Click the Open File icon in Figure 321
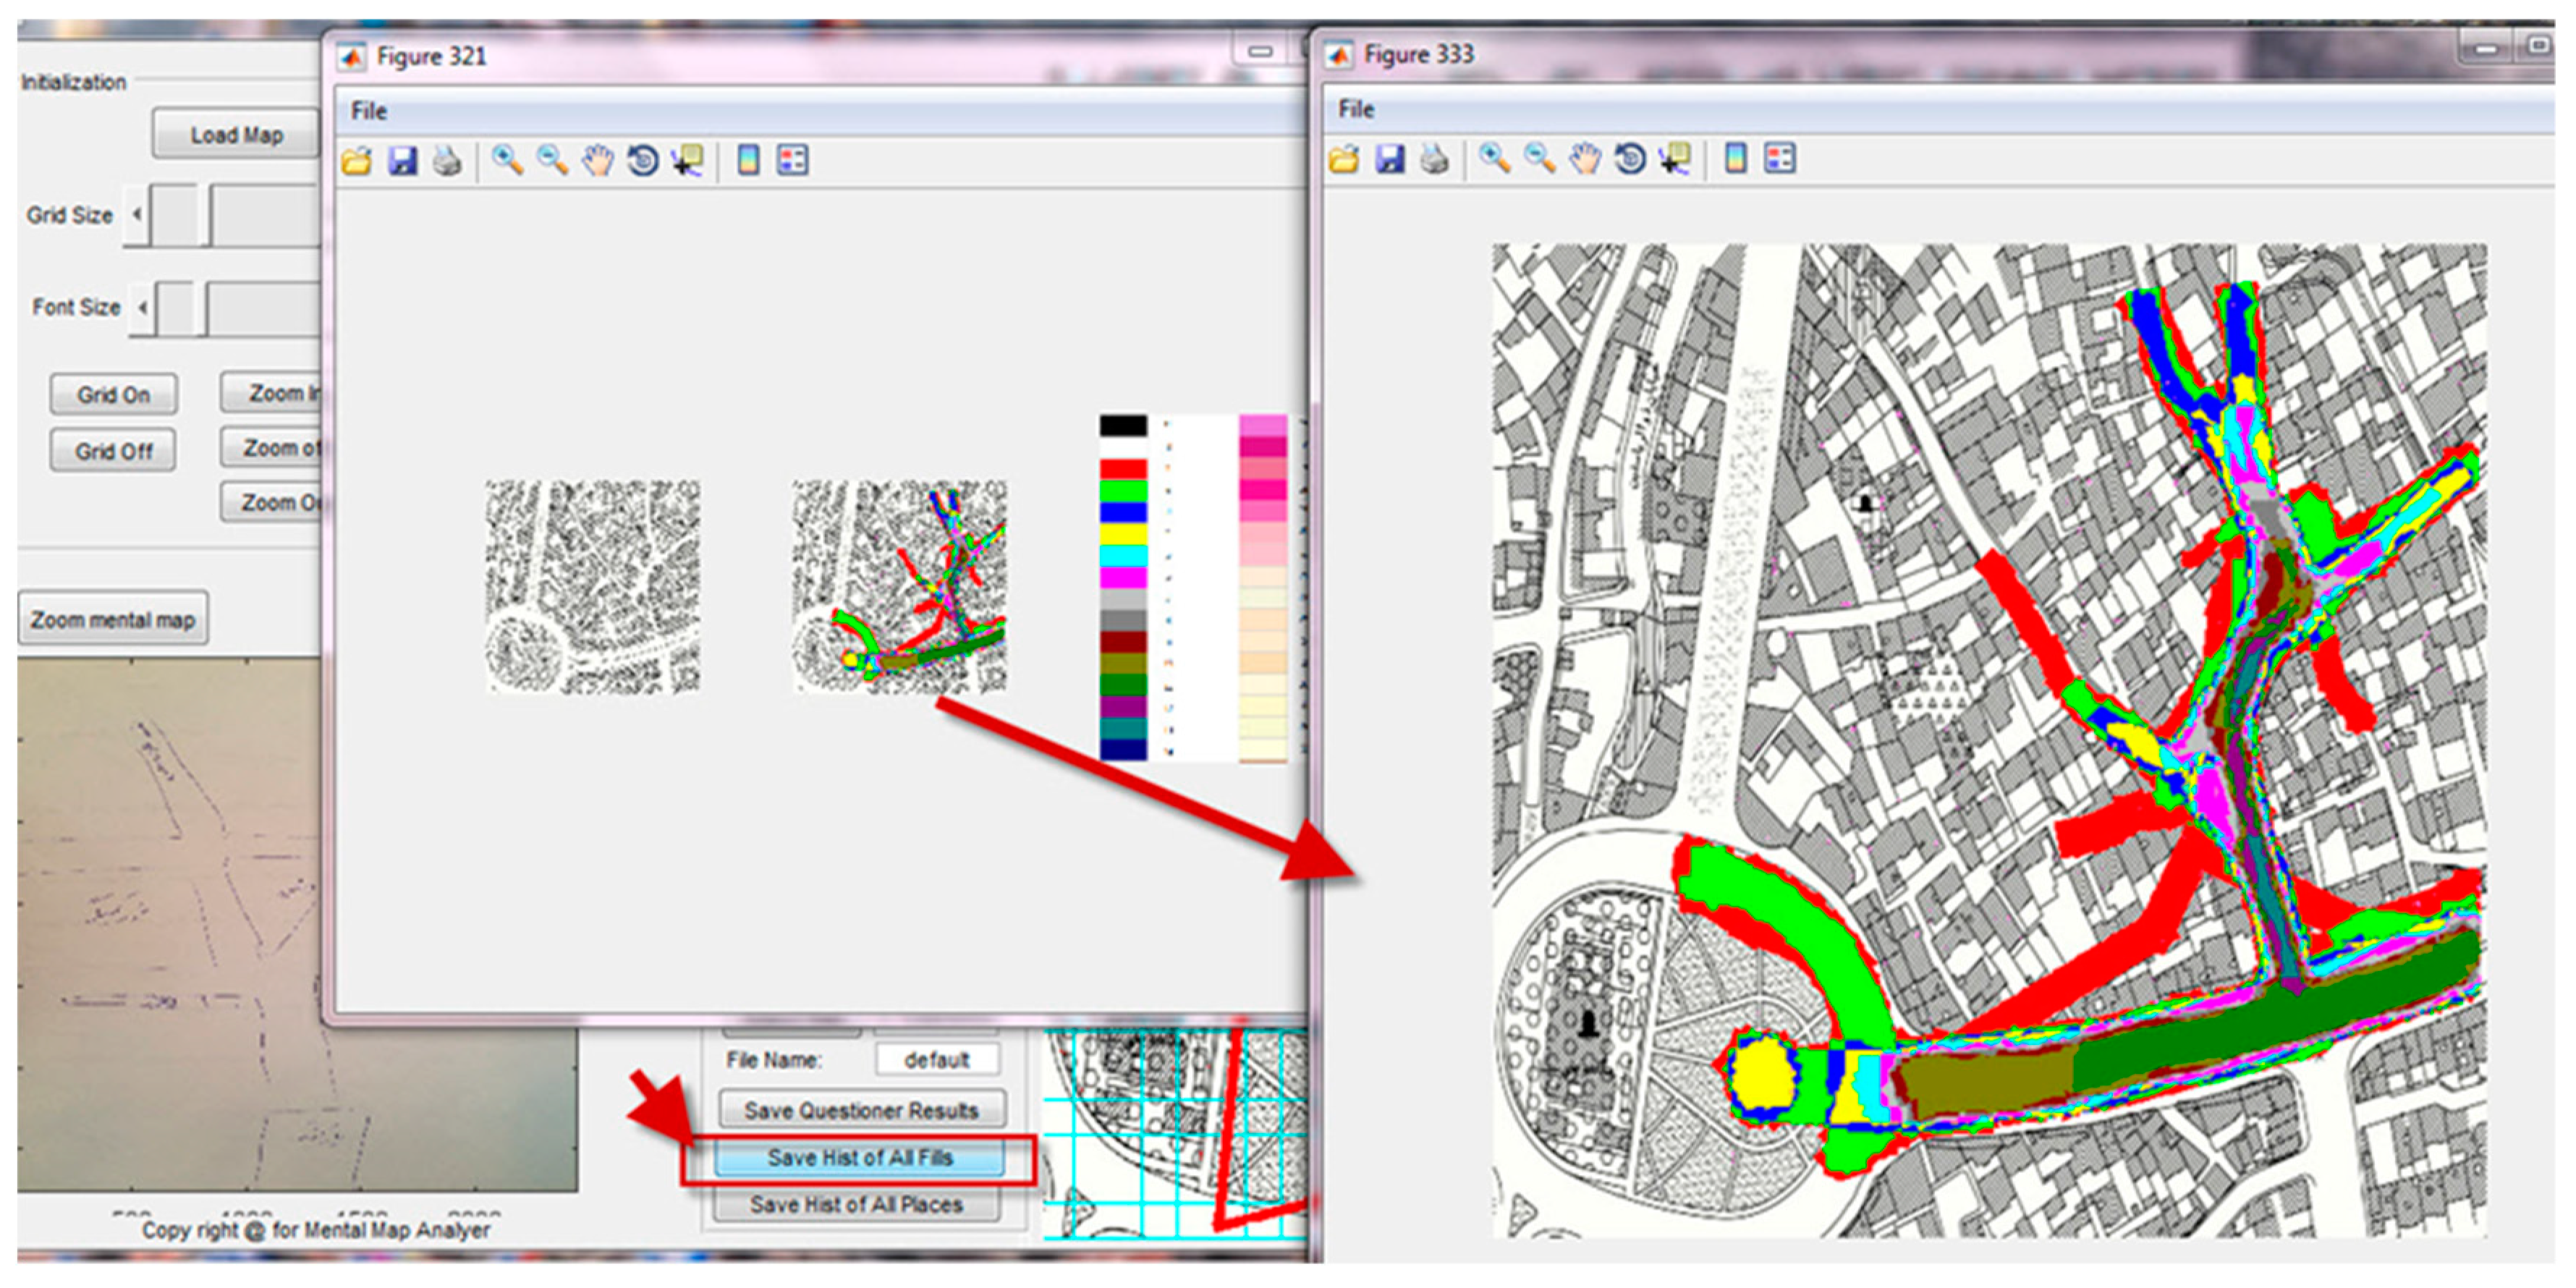This screenshot has height=1288, width=2576. (x=357, y=161)
